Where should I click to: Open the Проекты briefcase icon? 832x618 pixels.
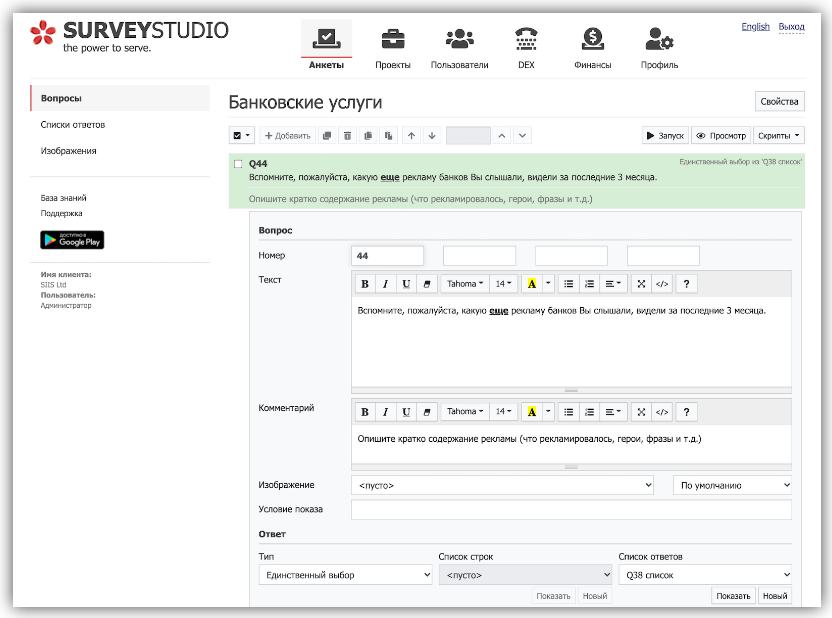(x=393, y=39)
